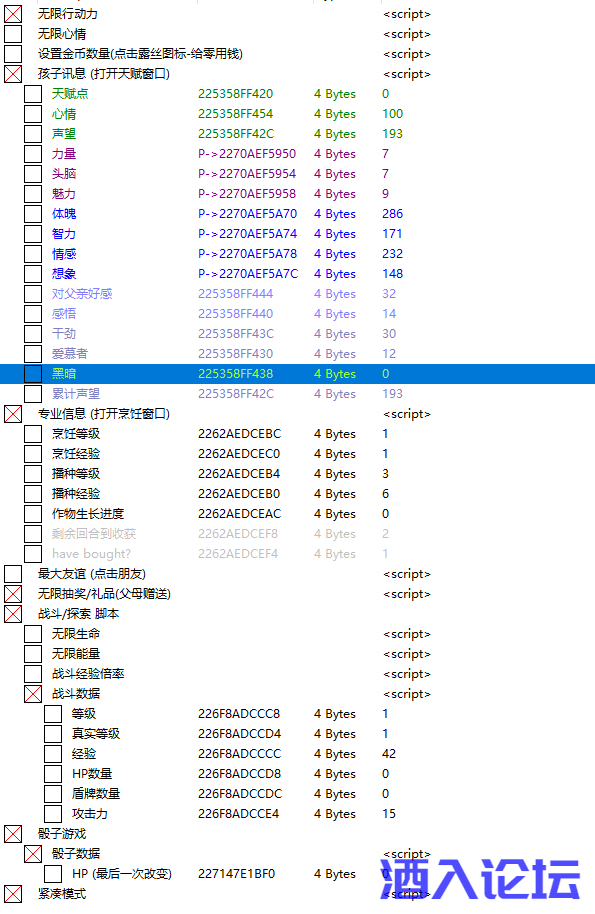Toggle the 无限生命 script checkbox
The height and width of the screenshot is (914, 595).
pos(33,634)
